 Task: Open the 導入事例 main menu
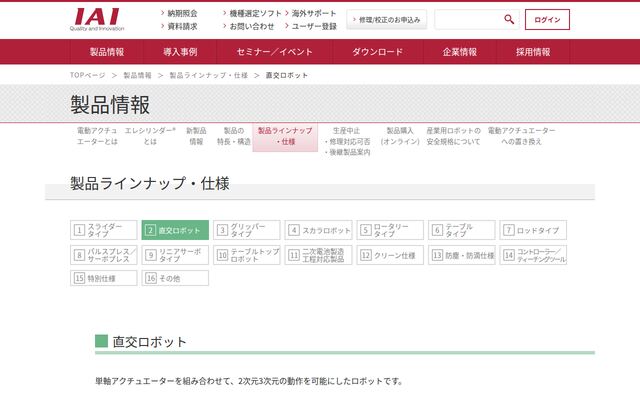180,52
